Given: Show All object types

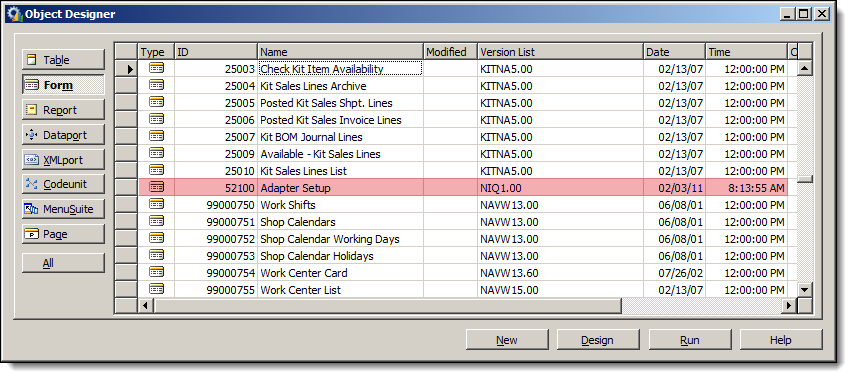Looking at the screenshot, I should click(x=63, y=263).
